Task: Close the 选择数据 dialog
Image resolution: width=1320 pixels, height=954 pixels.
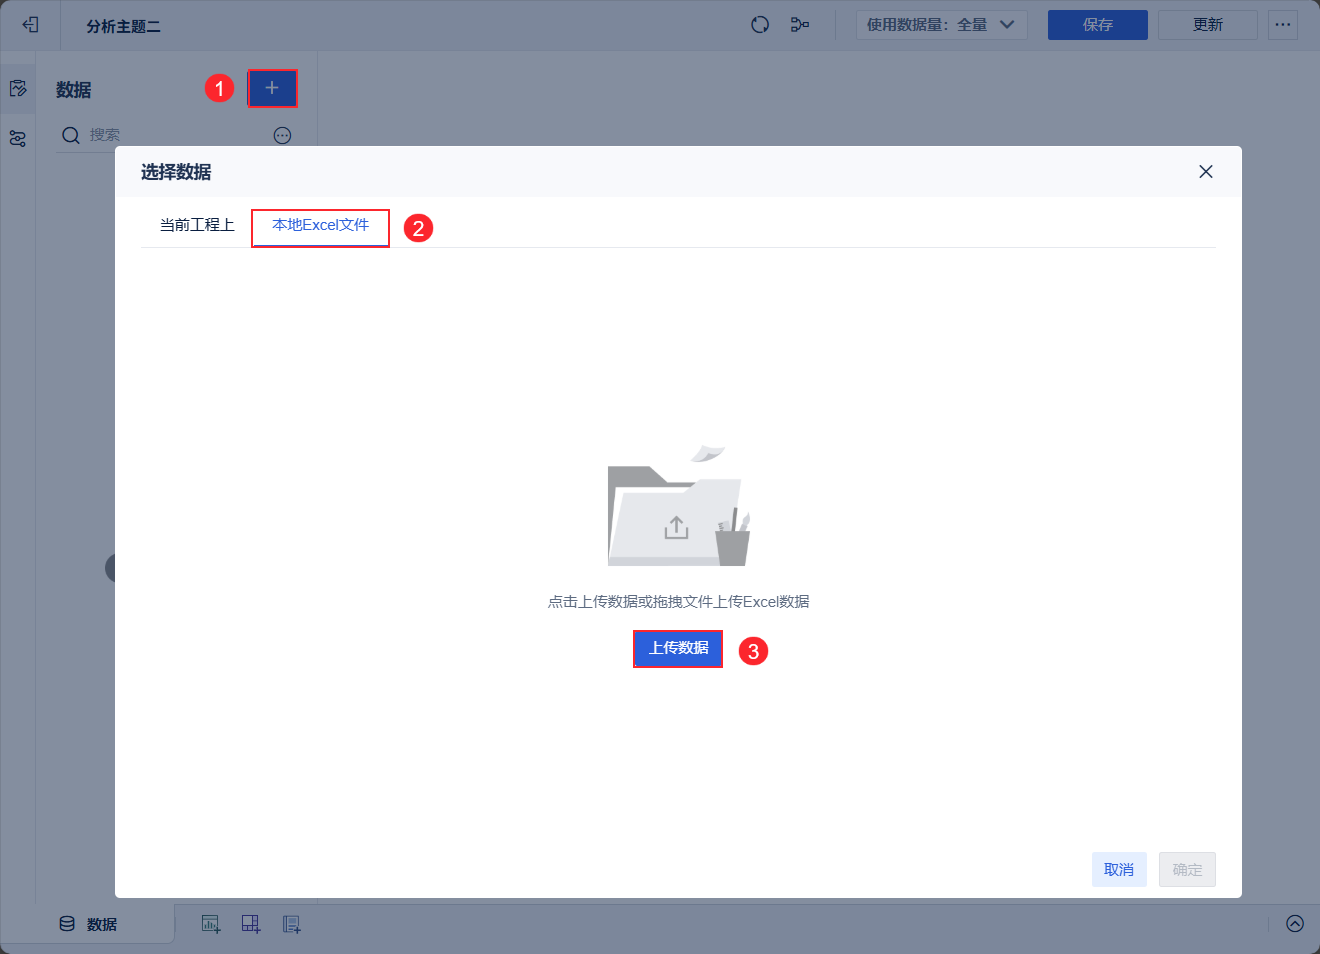Action: click(1206, 172)
